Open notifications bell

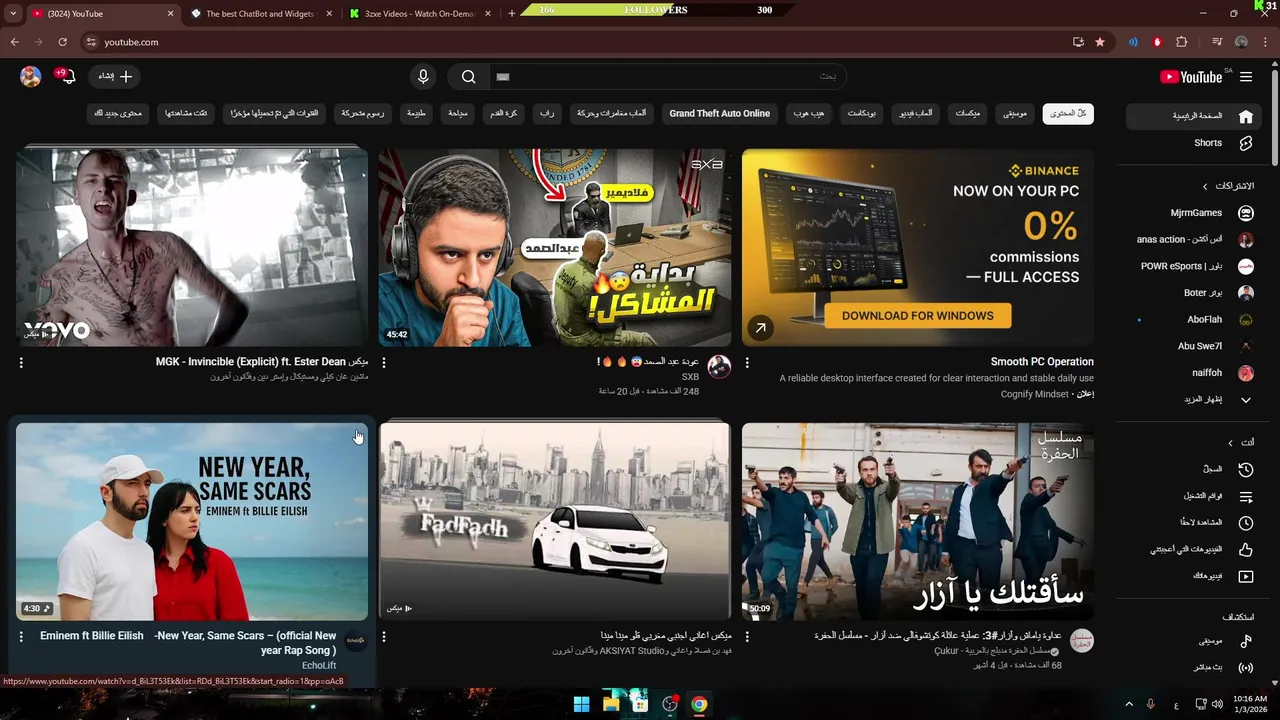coord(67,76)
